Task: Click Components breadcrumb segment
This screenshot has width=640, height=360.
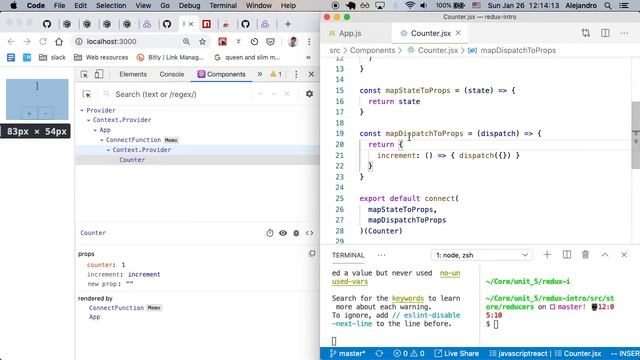Action: coord(372,50)
